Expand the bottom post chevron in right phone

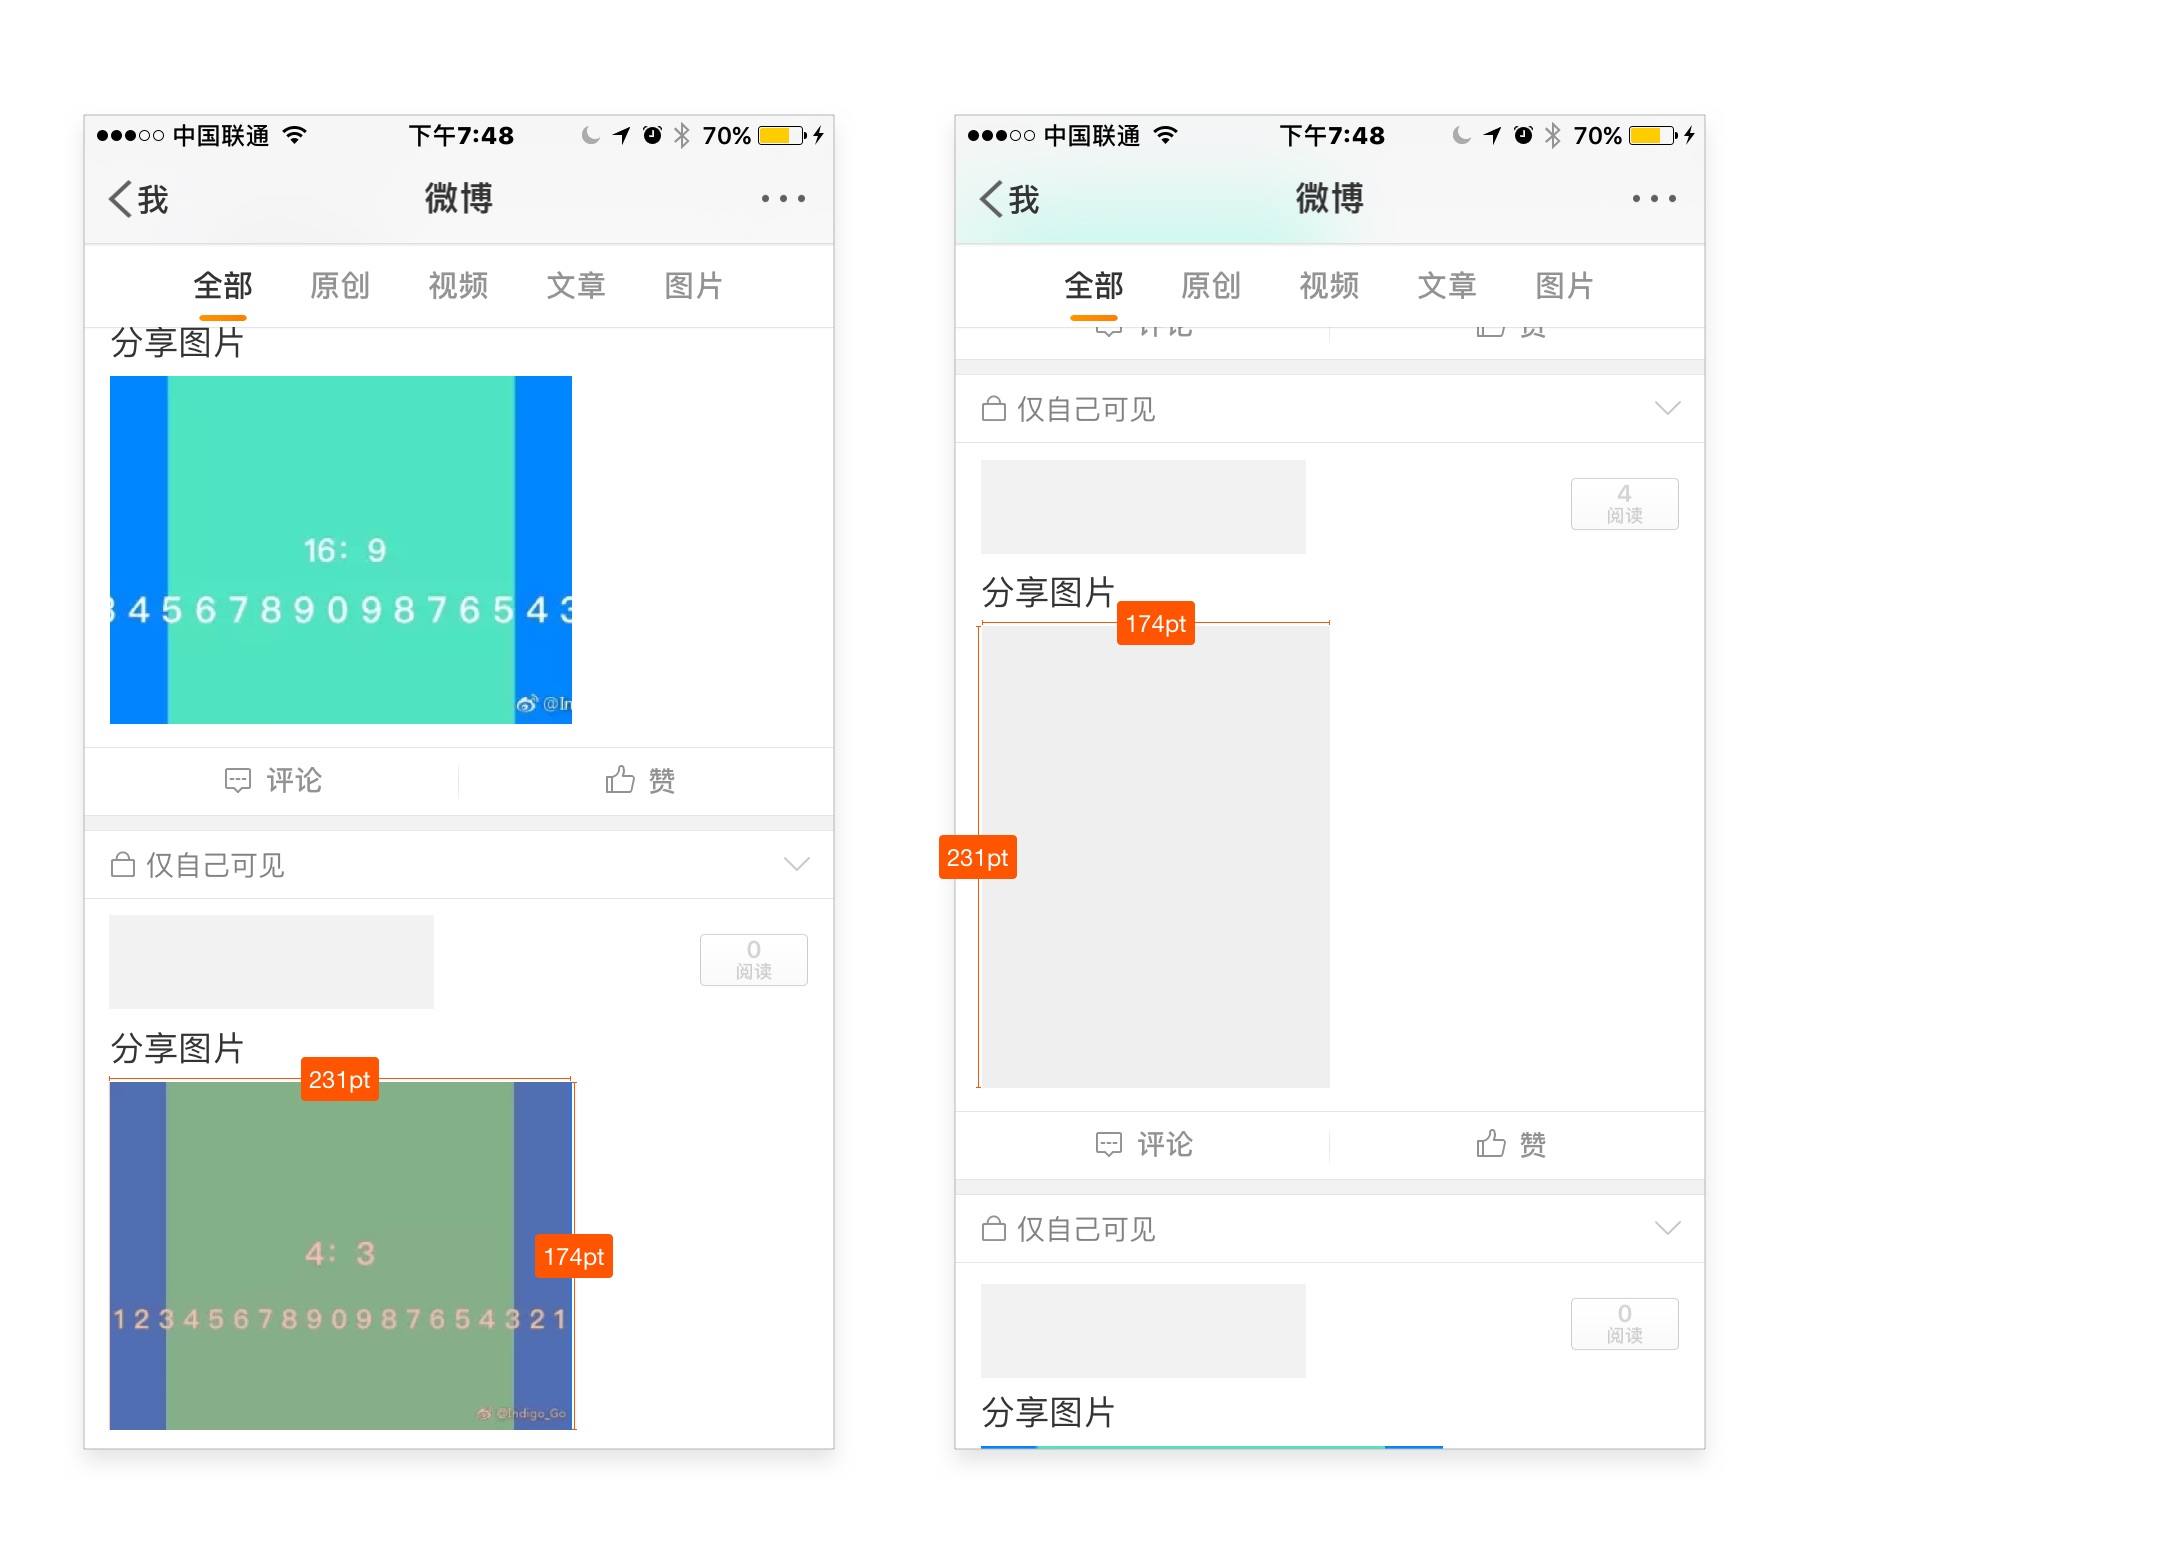click(x=1667, y=1228)
